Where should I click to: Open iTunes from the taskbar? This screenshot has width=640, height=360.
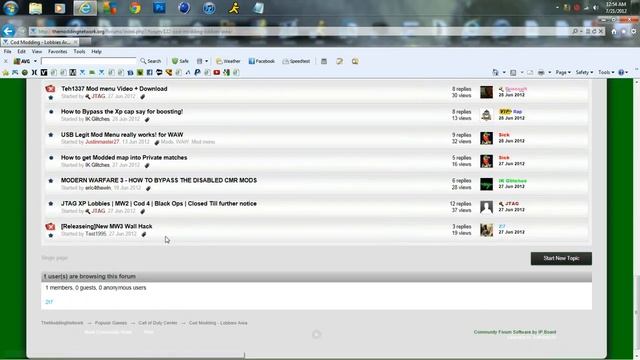click(x=209, y=8)
